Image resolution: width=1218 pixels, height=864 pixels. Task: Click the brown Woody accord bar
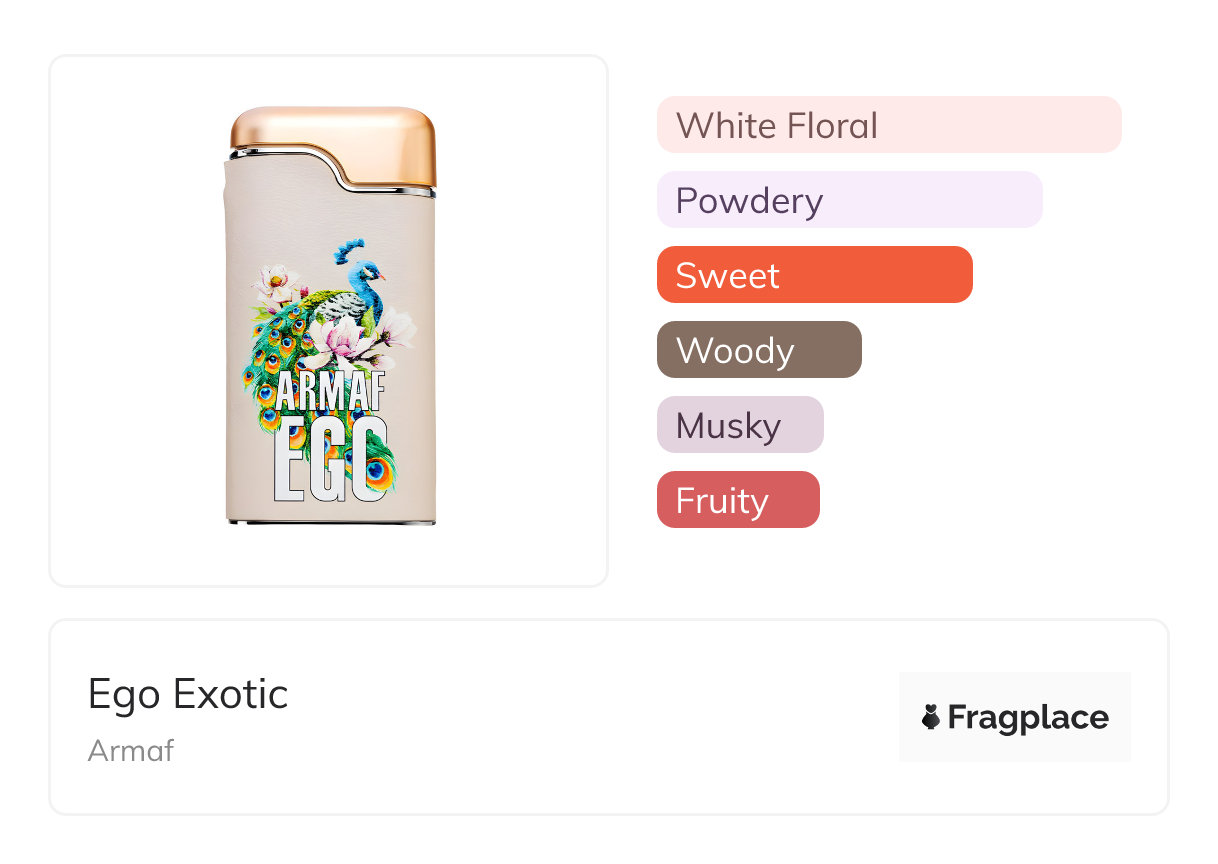pos(758,350)
